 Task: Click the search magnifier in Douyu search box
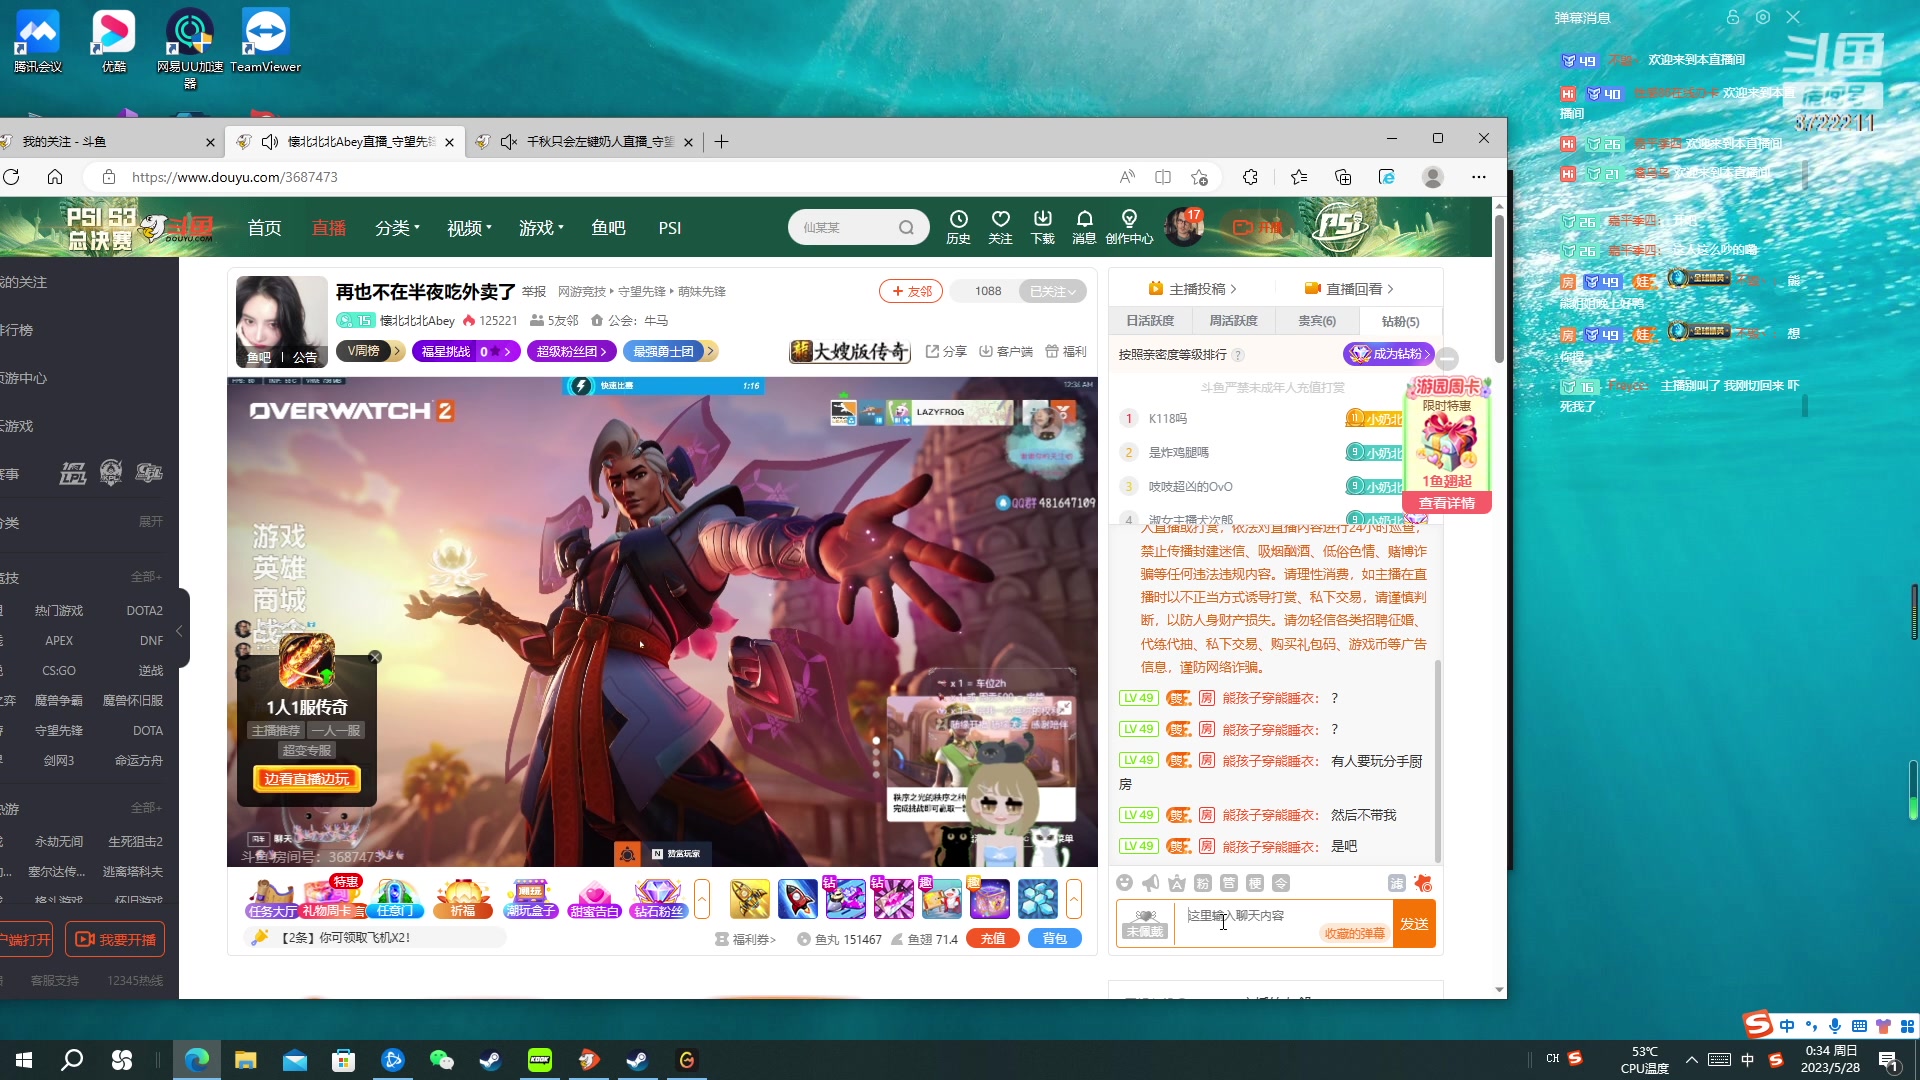point(906,228)
